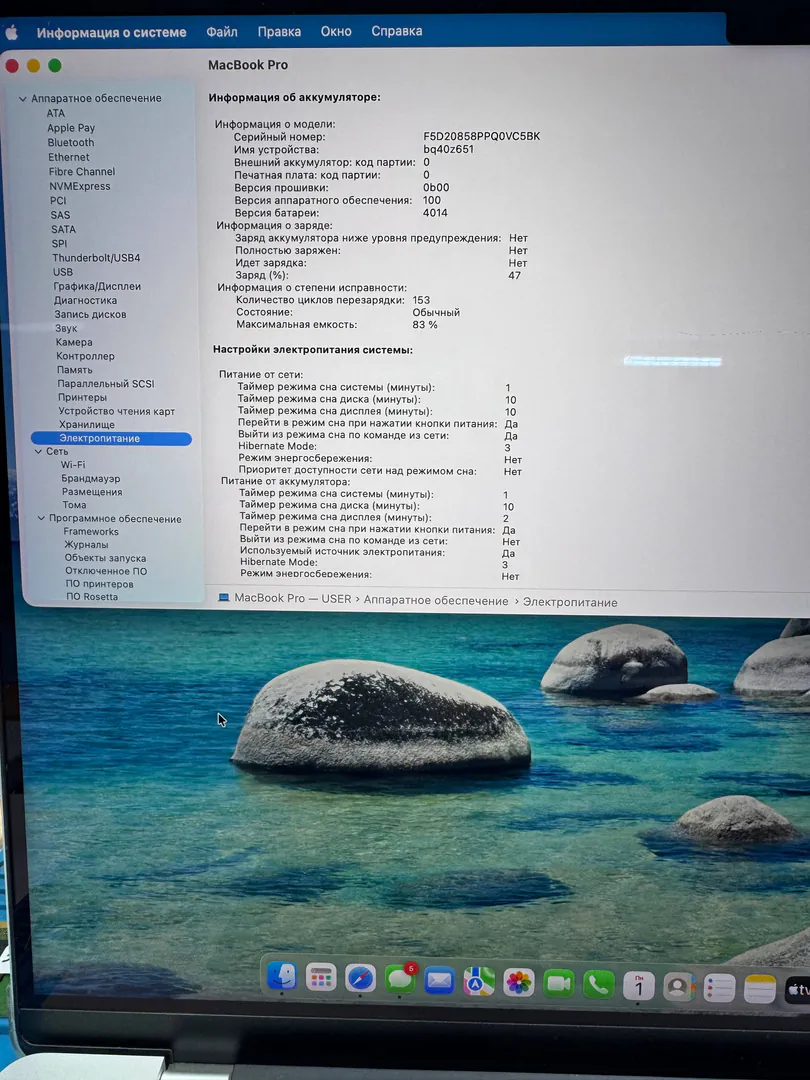Screen dimensions: 810x1080
Task: Open Photos app in the Dock
Action: pos(519,983)
